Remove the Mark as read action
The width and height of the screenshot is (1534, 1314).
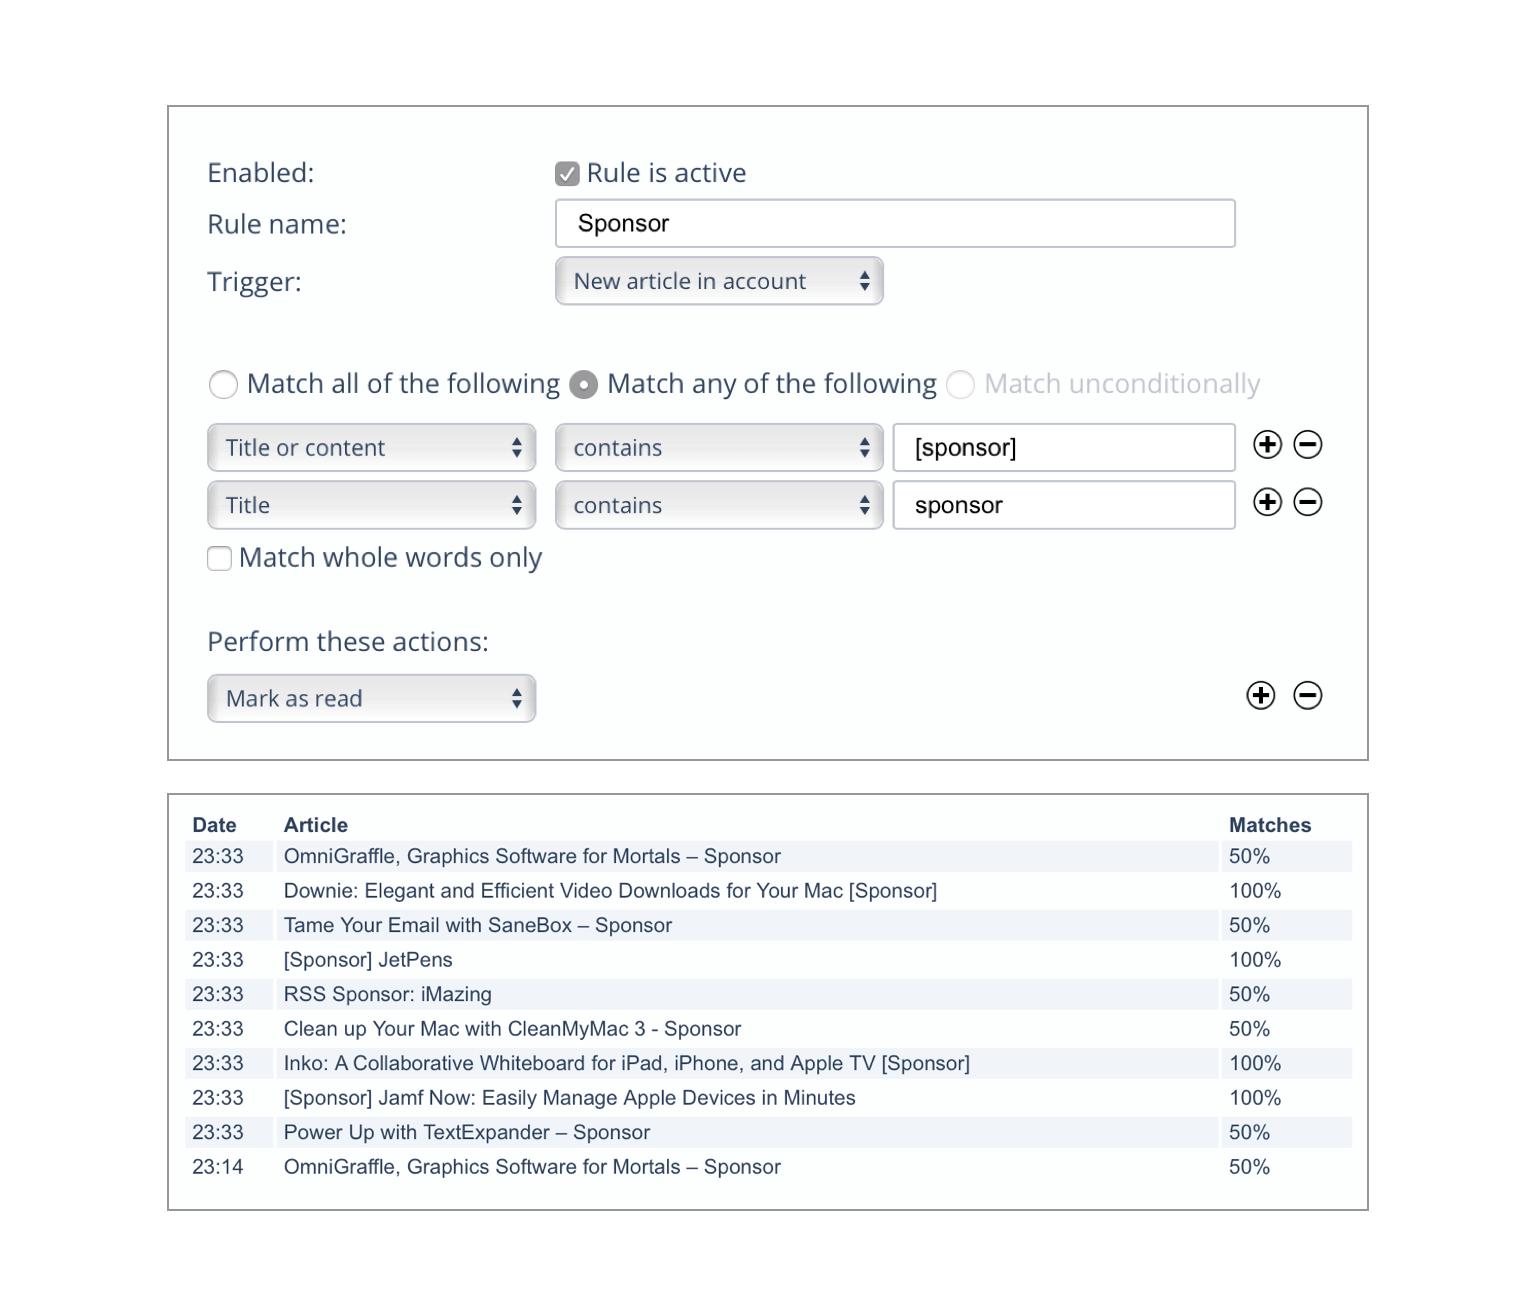tap(1308, 696)
